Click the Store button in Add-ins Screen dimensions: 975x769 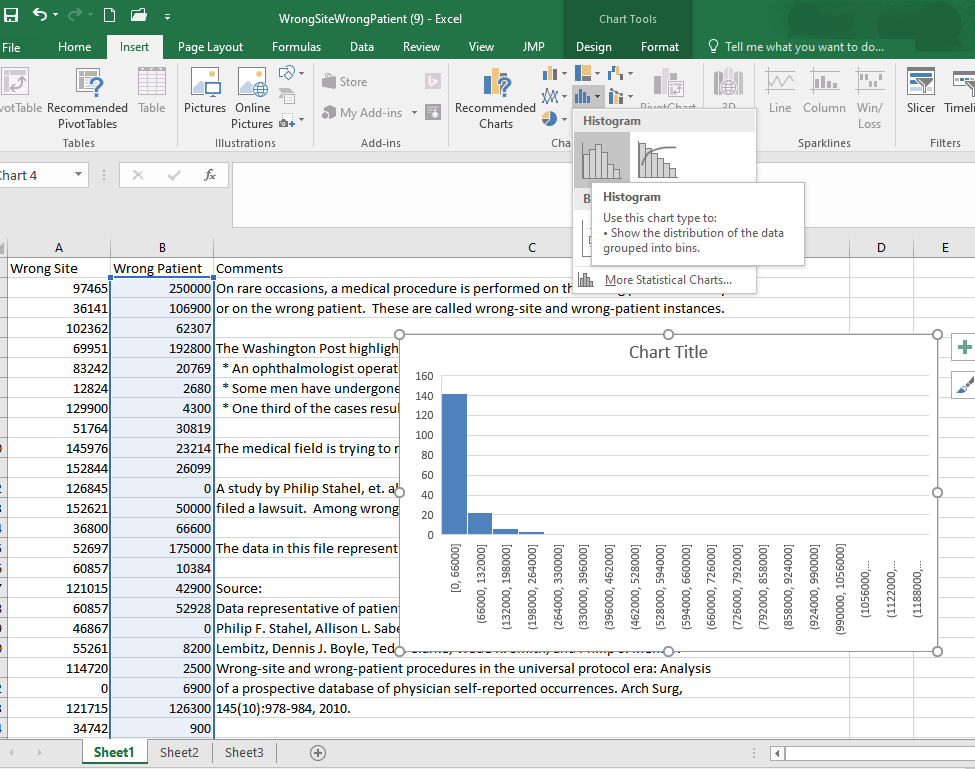tap(345, 82)
